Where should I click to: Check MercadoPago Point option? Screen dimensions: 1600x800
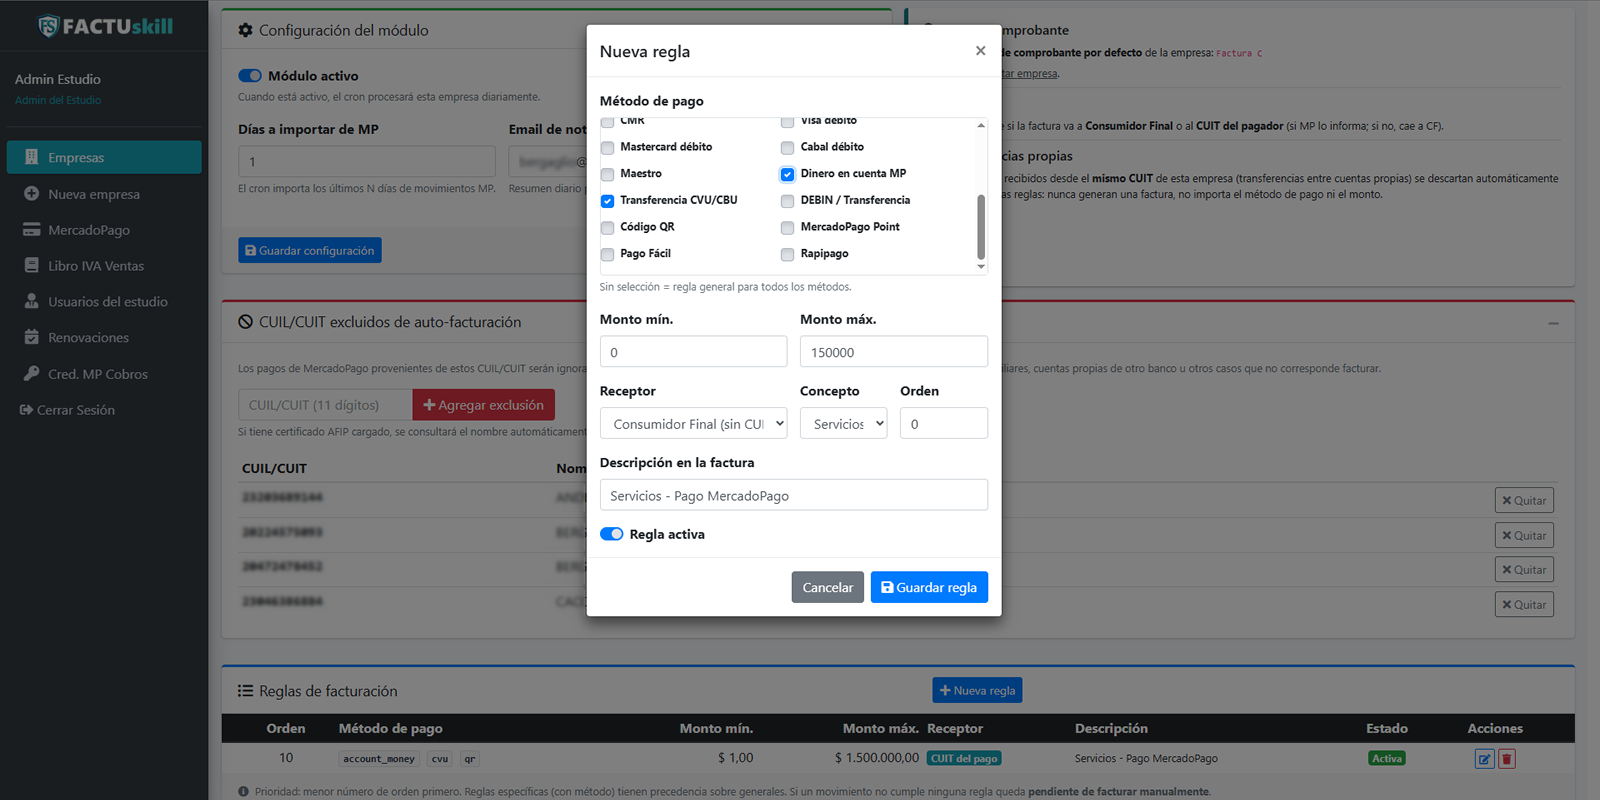coord(787,228)
